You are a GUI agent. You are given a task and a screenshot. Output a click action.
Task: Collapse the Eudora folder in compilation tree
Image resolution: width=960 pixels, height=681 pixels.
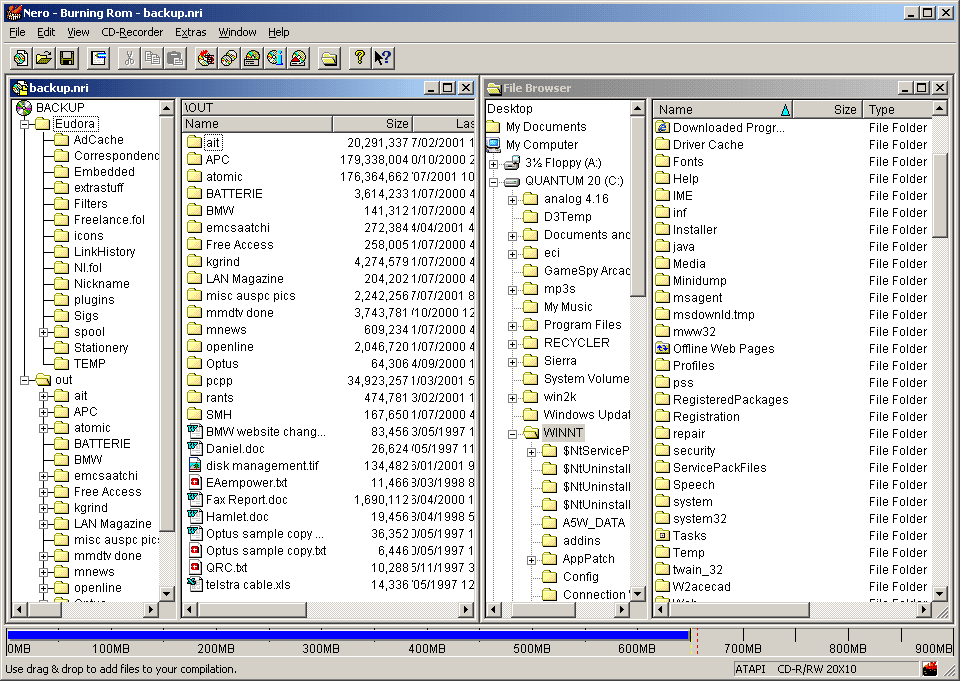[x=24, y=124]
